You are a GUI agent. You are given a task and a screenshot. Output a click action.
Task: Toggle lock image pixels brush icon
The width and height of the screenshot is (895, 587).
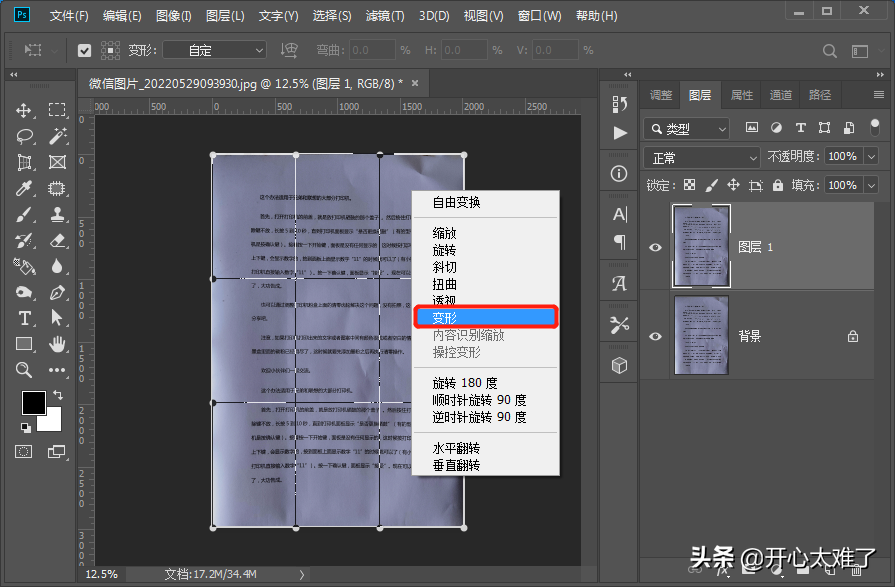(x=712, y=185)
